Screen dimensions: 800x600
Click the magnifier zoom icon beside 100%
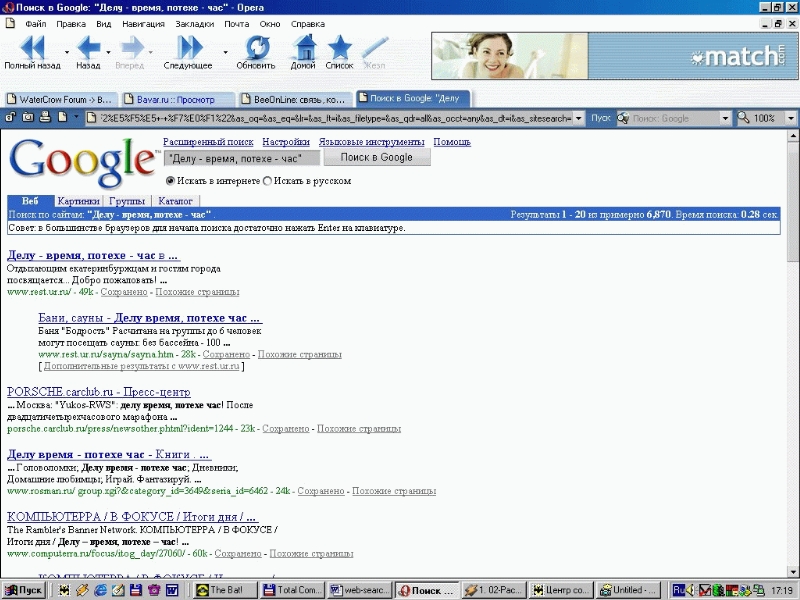pyautogui.click(x=743, y=118)
